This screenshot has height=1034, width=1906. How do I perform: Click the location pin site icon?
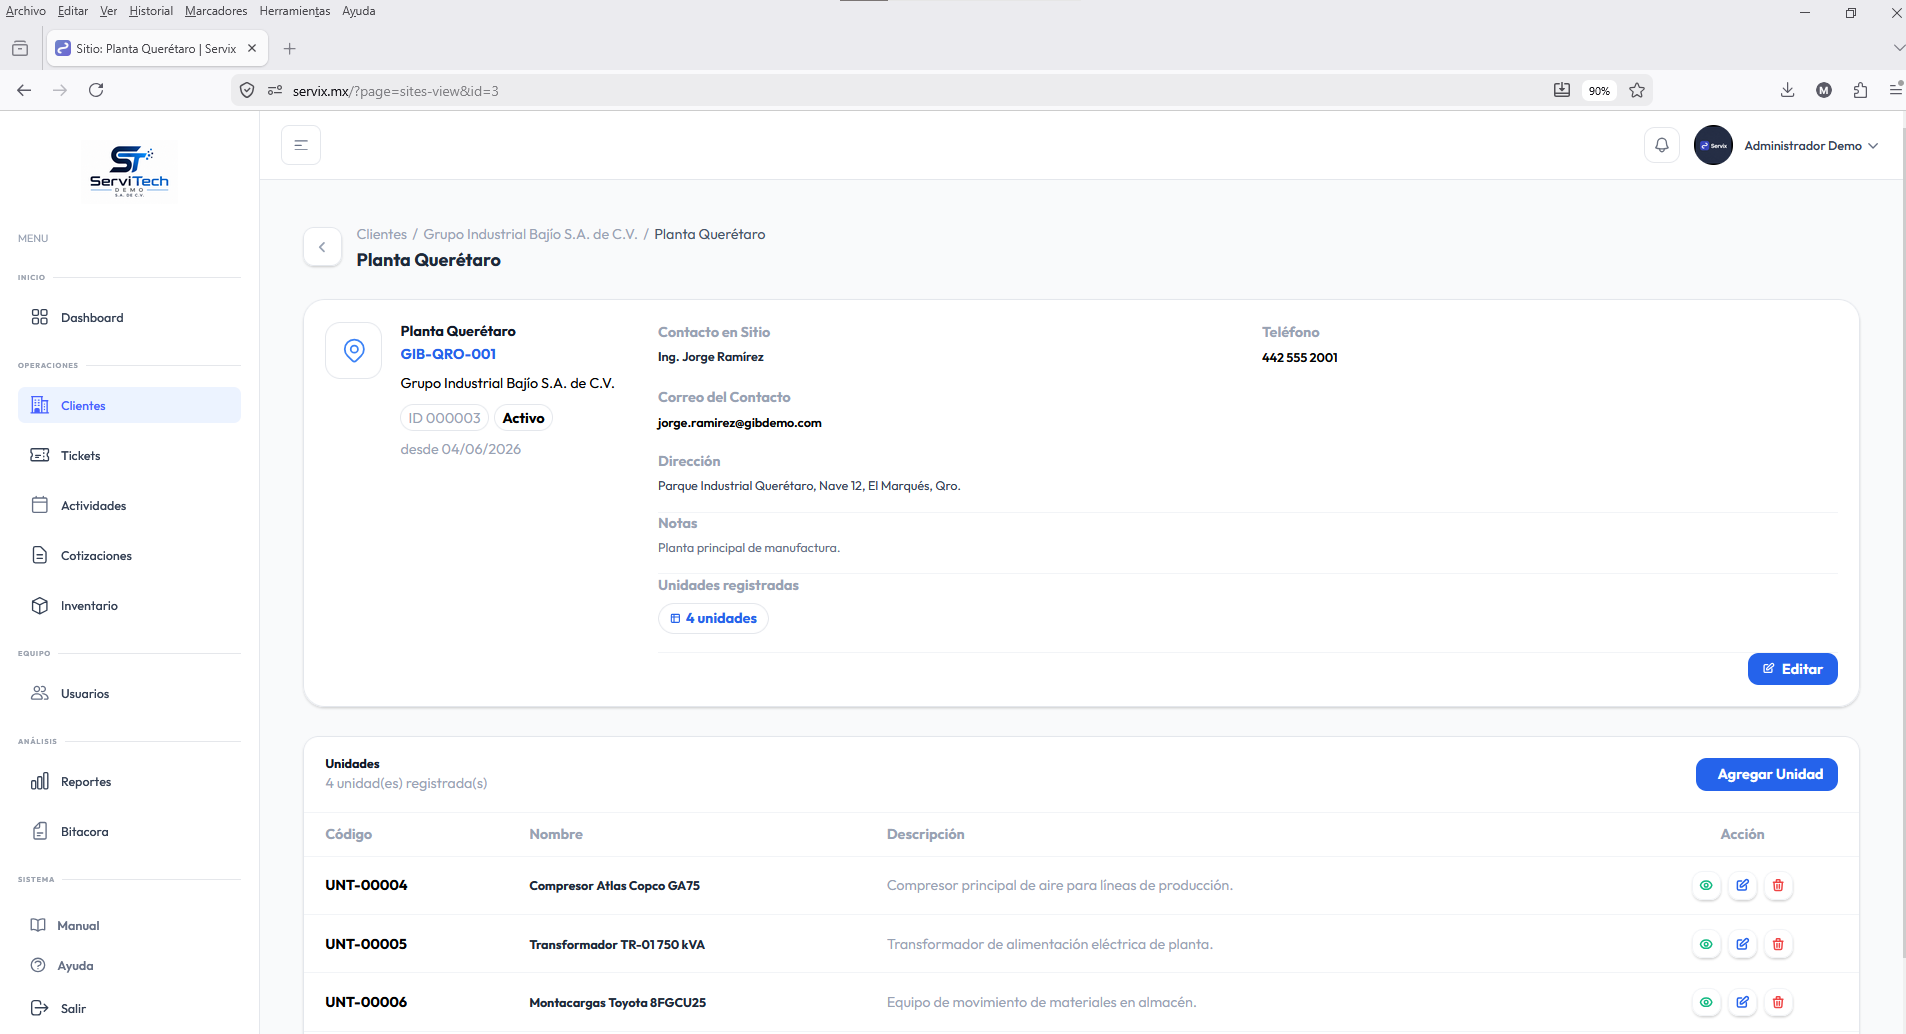tap(354, 350)
